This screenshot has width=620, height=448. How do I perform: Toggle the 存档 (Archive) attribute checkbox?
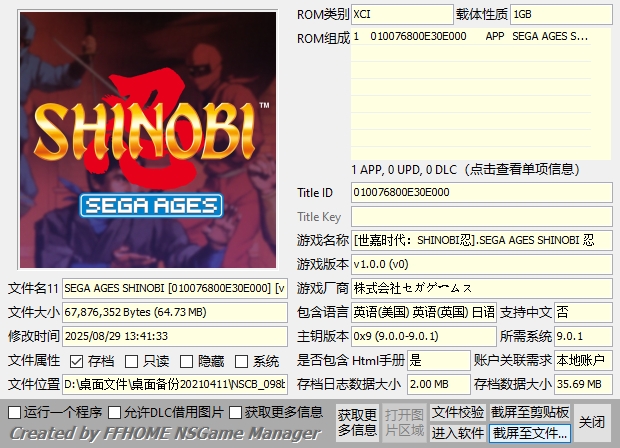(x=77, y=361)
